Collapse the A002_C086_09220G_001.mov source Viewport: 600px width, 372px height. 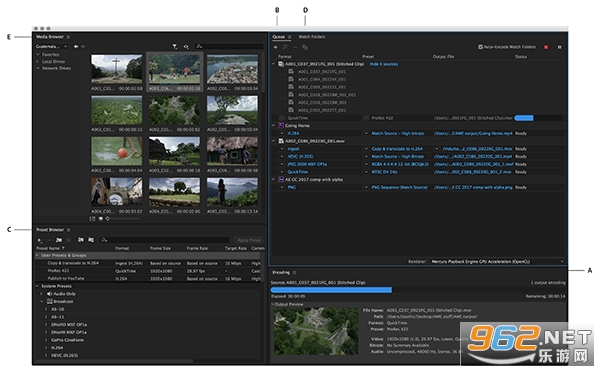click(x=274, y=141)
